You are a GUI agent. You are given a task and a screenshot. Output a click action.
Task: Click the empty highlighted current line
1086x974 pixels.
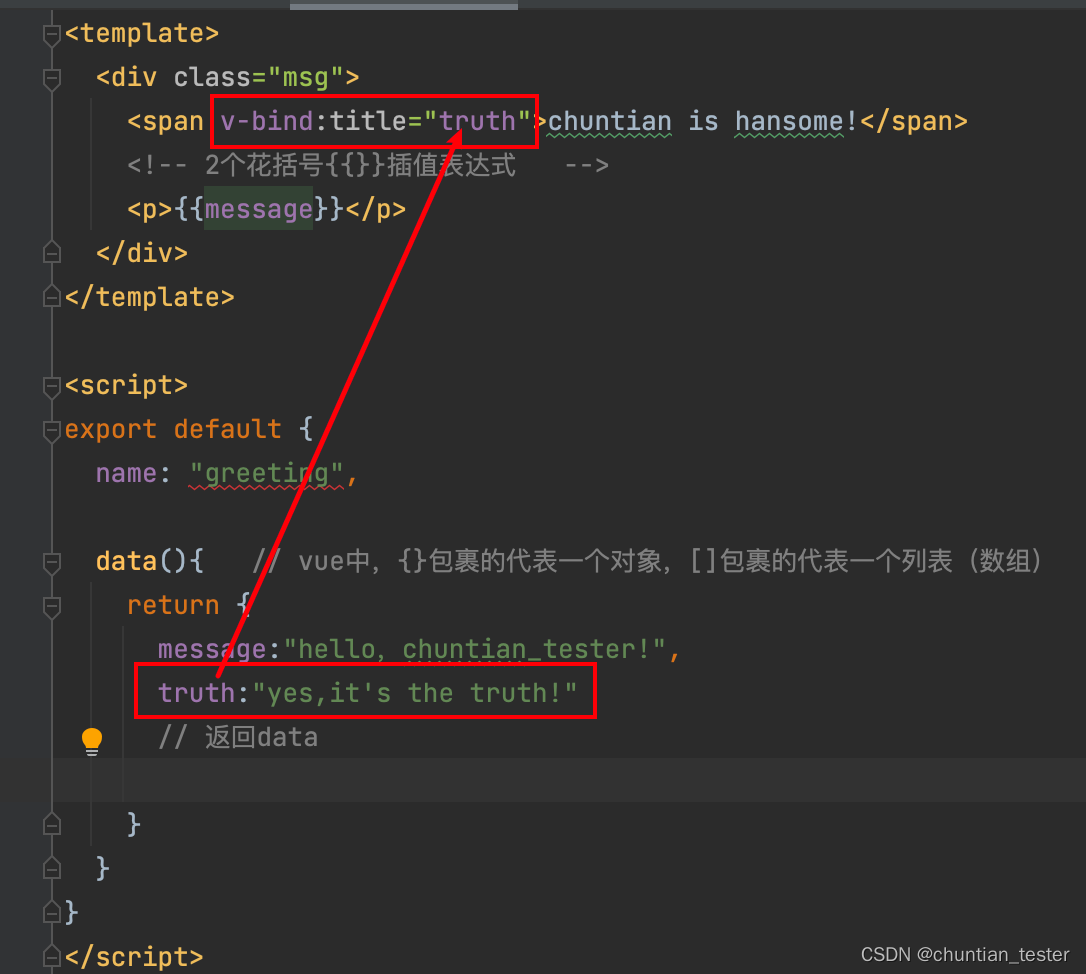[x=569, y=780]
